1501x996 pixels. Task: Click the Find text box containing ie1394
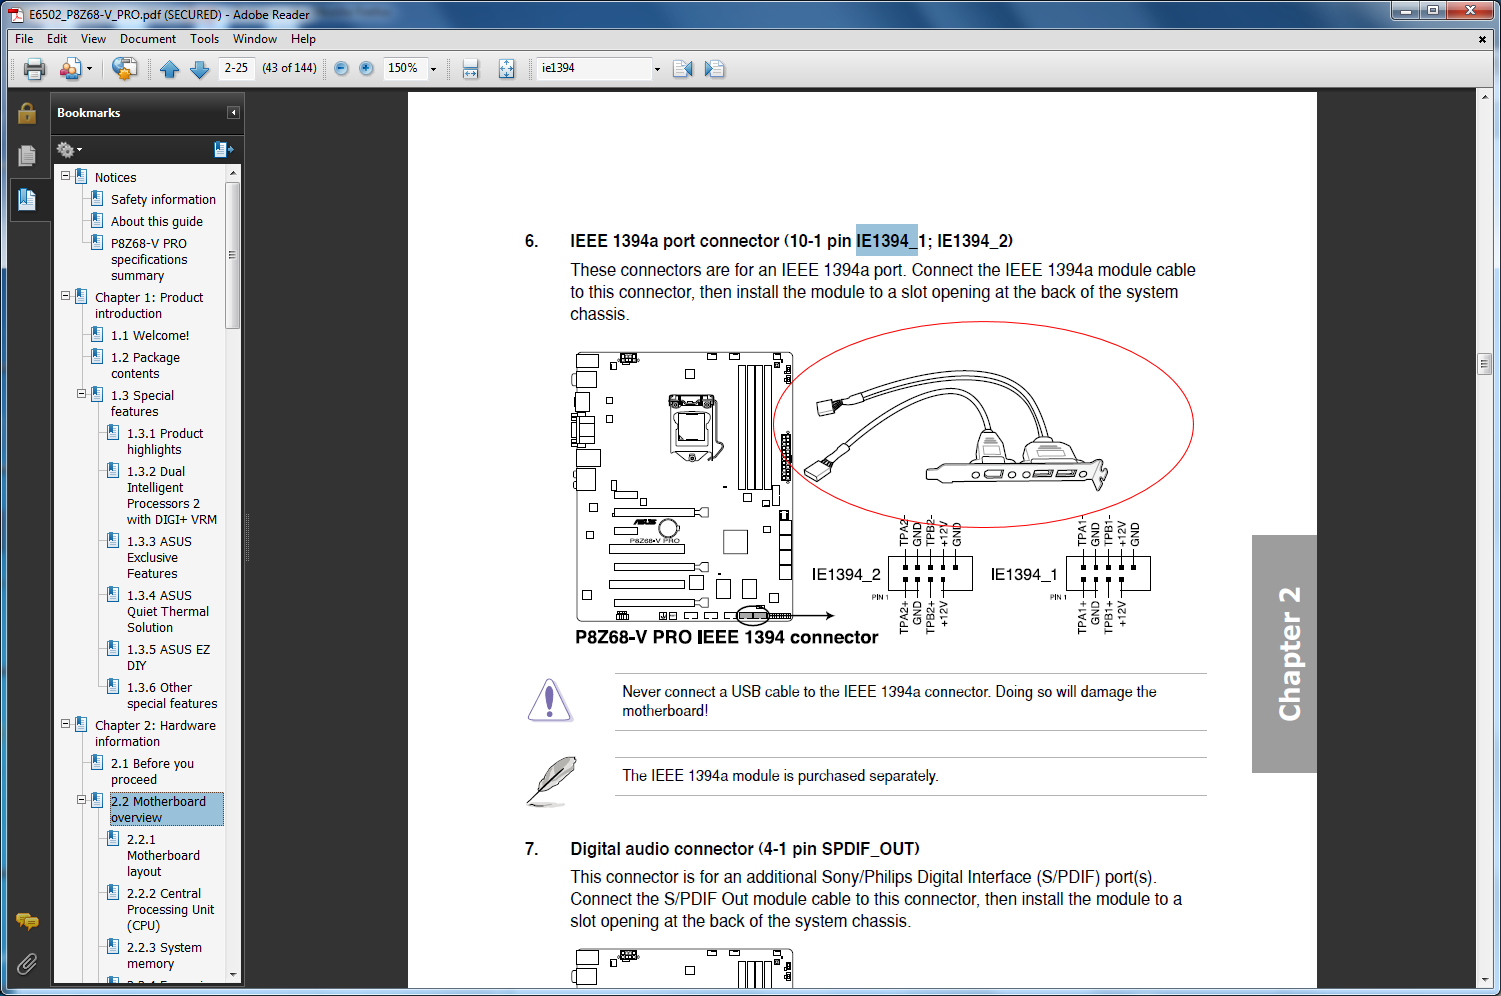(x=594, y=68)
